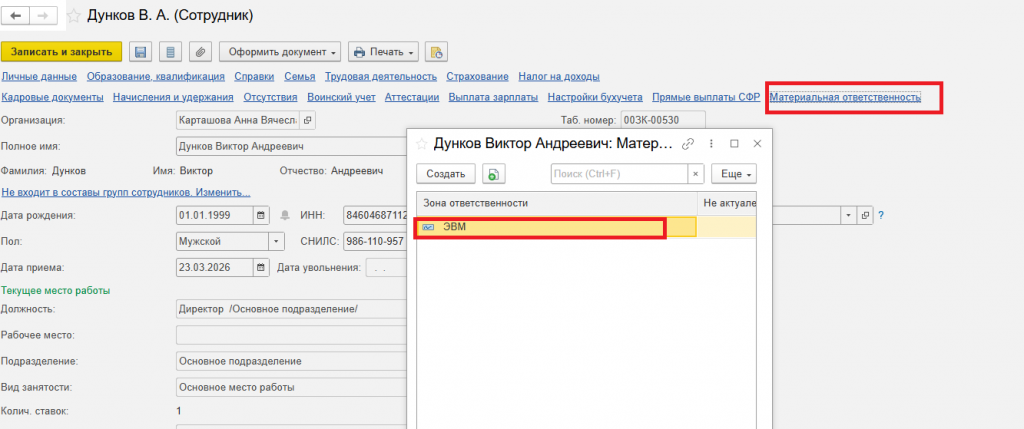Screen dimensions: 1024x429
Task: Click the Вид занятости field
Action: pyautogui.click(x=291, y=387)
